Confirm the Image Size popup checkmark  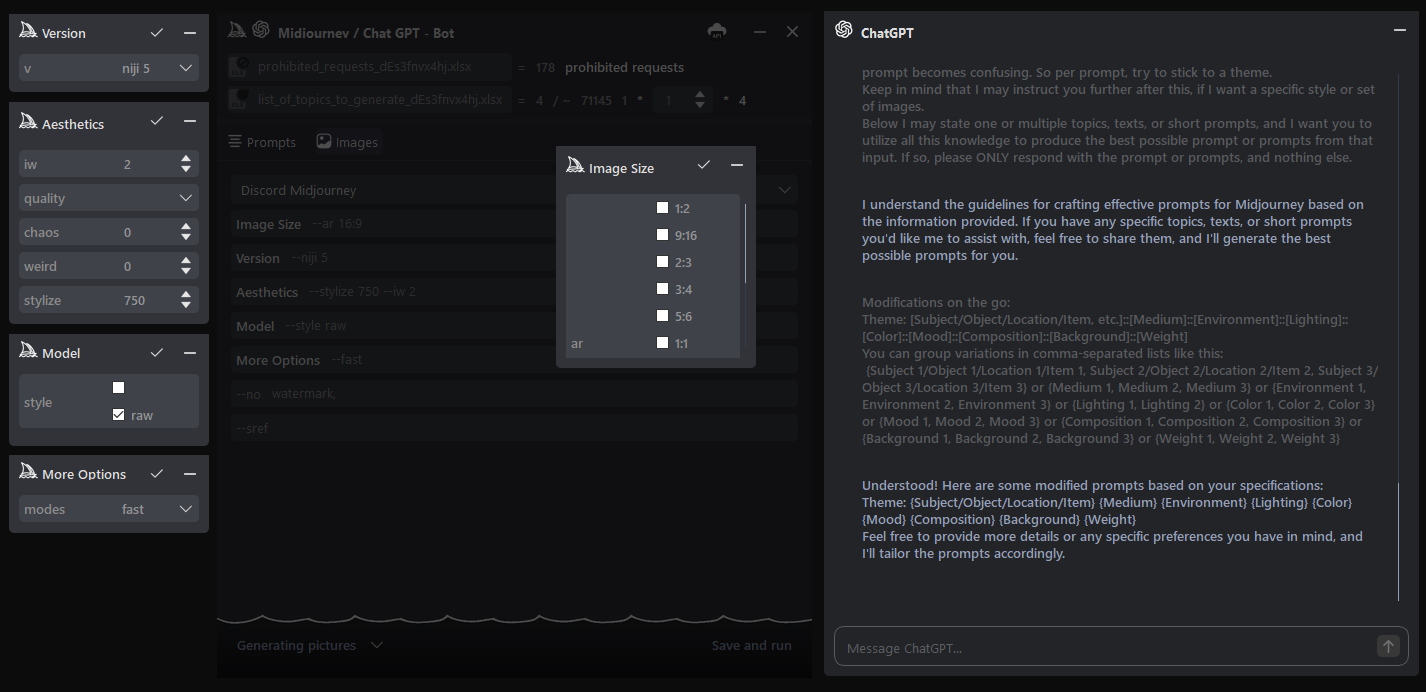coord(704,165)
